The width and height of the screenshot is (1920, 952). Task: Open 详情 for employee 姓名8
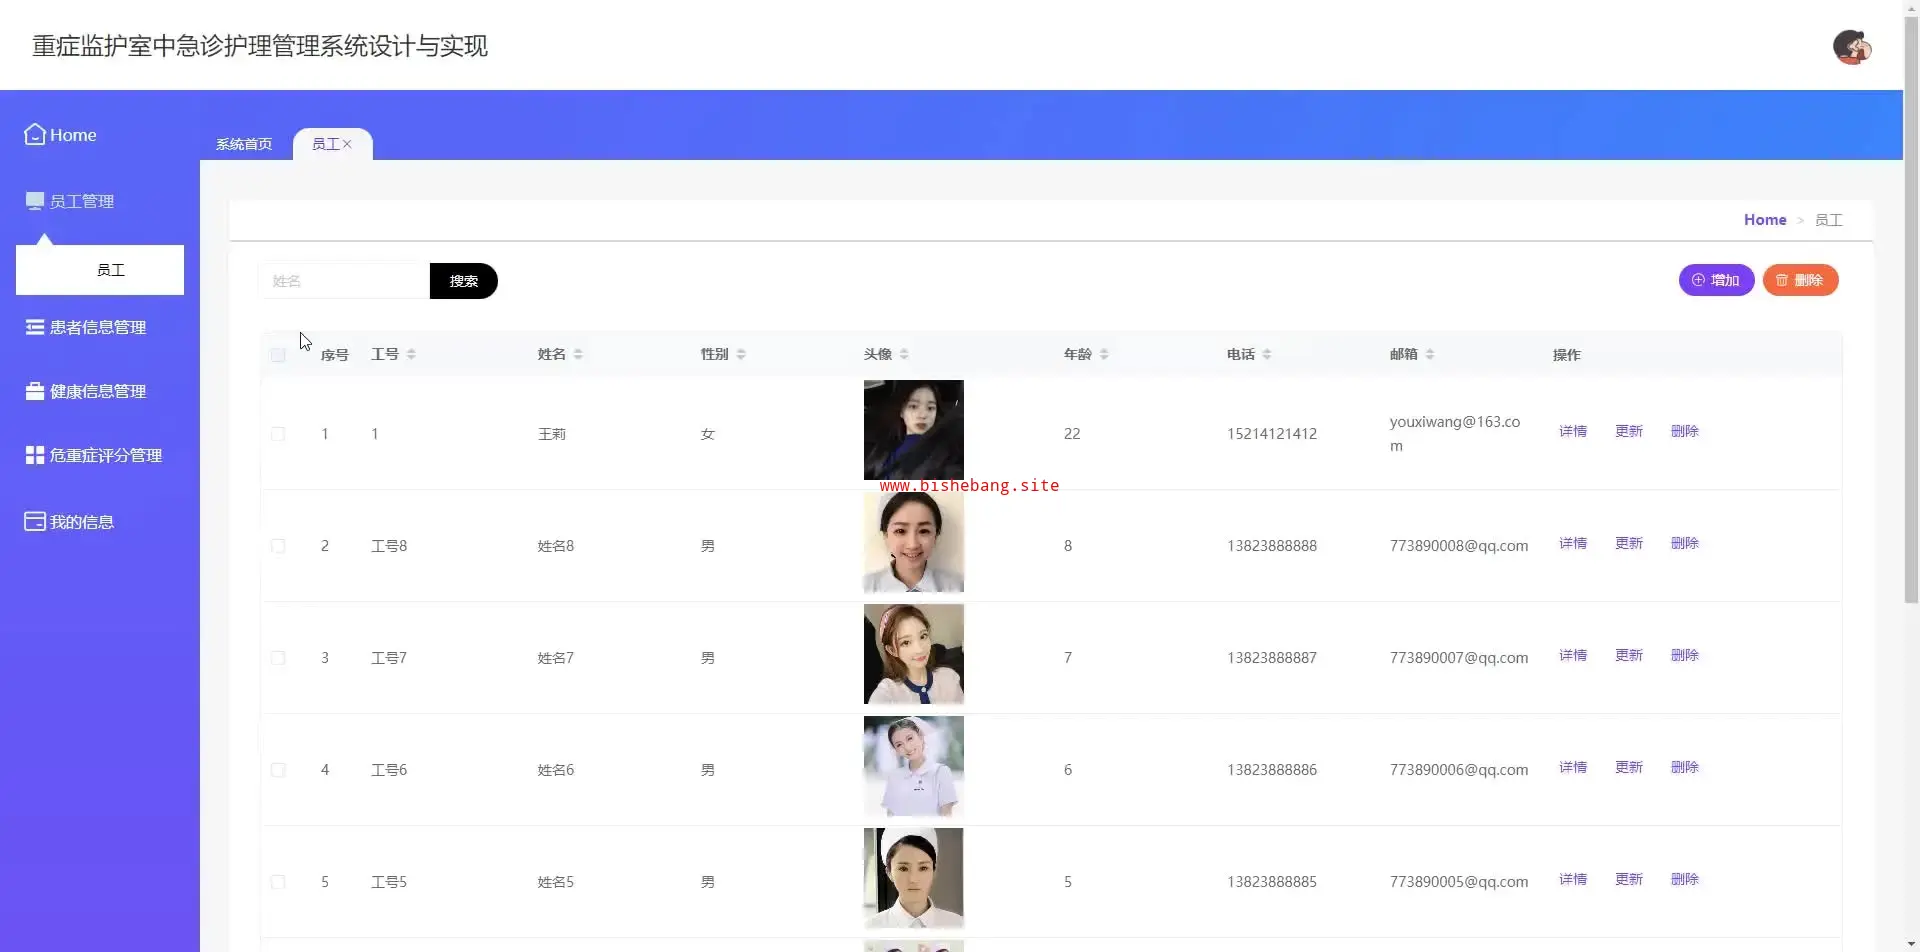pyautogui.click(x=1573, y=543)
